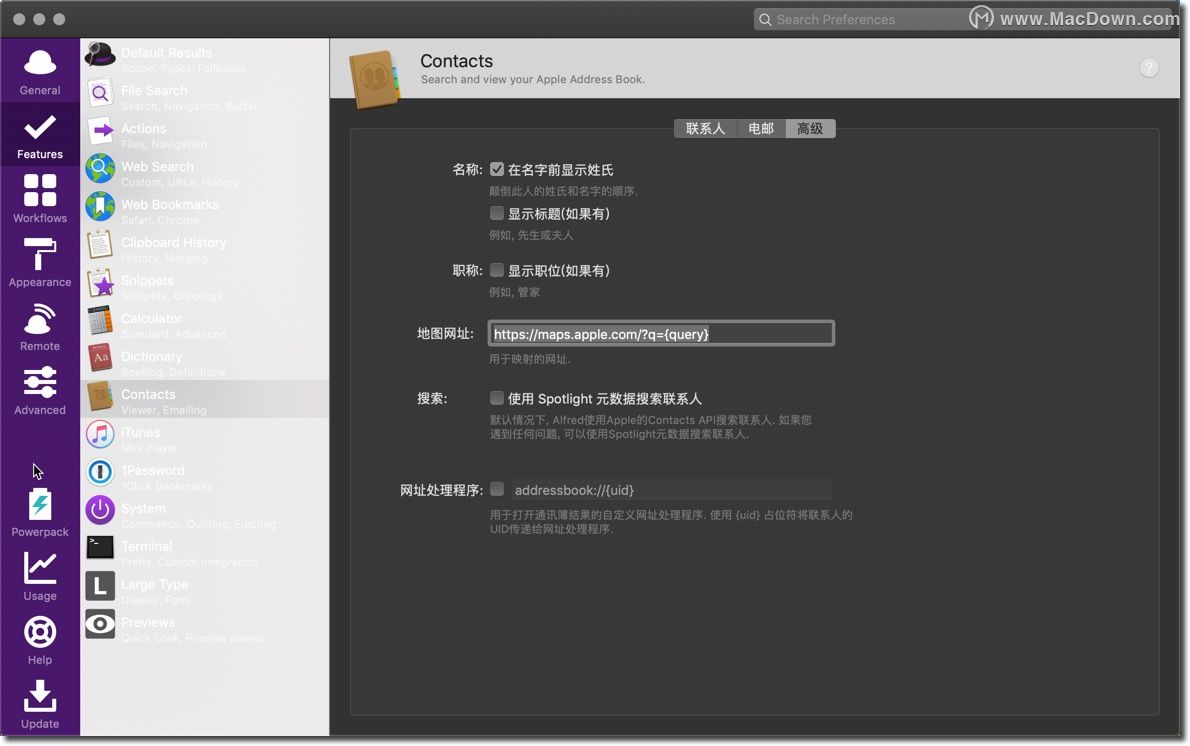Click the addressbook://{uid} handler field
The width and height of the screenshot is (1190, 746).
[x=671, y=489]
